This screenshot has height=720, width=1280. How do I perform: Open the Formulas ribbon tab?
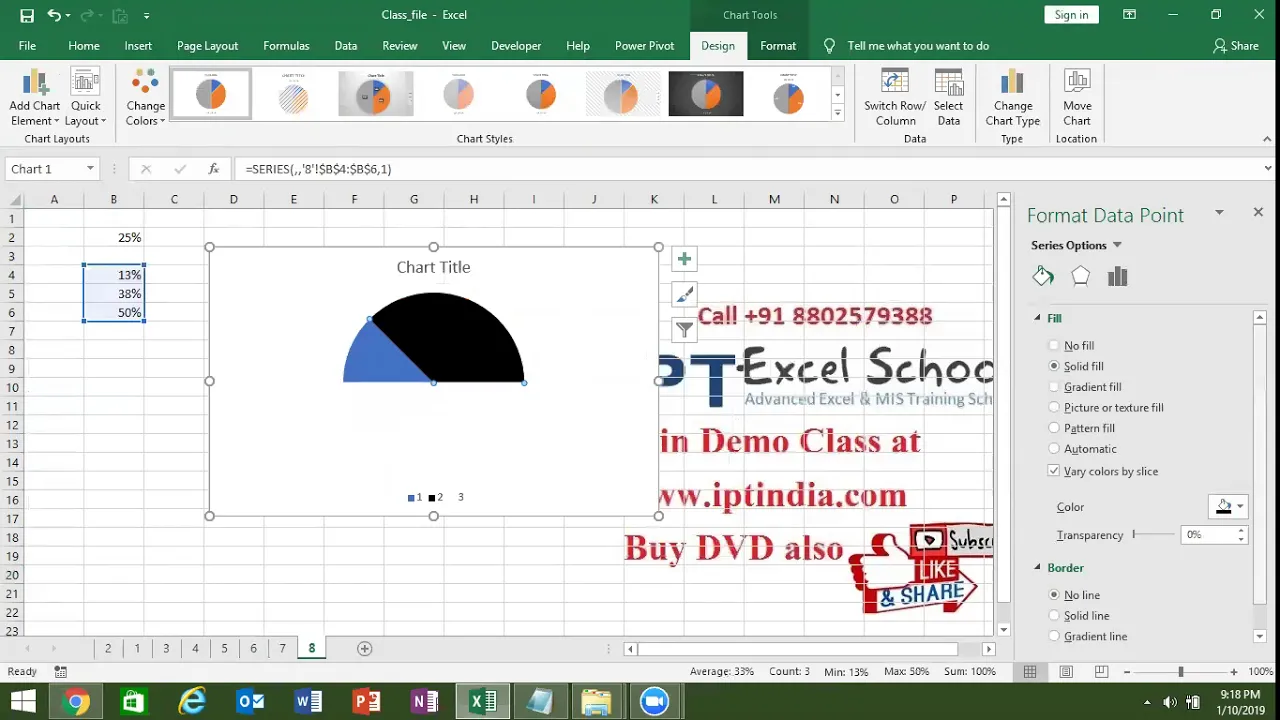[286, 46]
